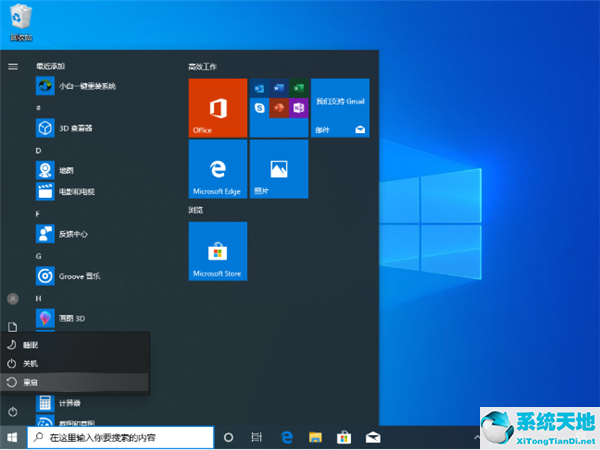Open Task View on the taskbar

point(256,437)
